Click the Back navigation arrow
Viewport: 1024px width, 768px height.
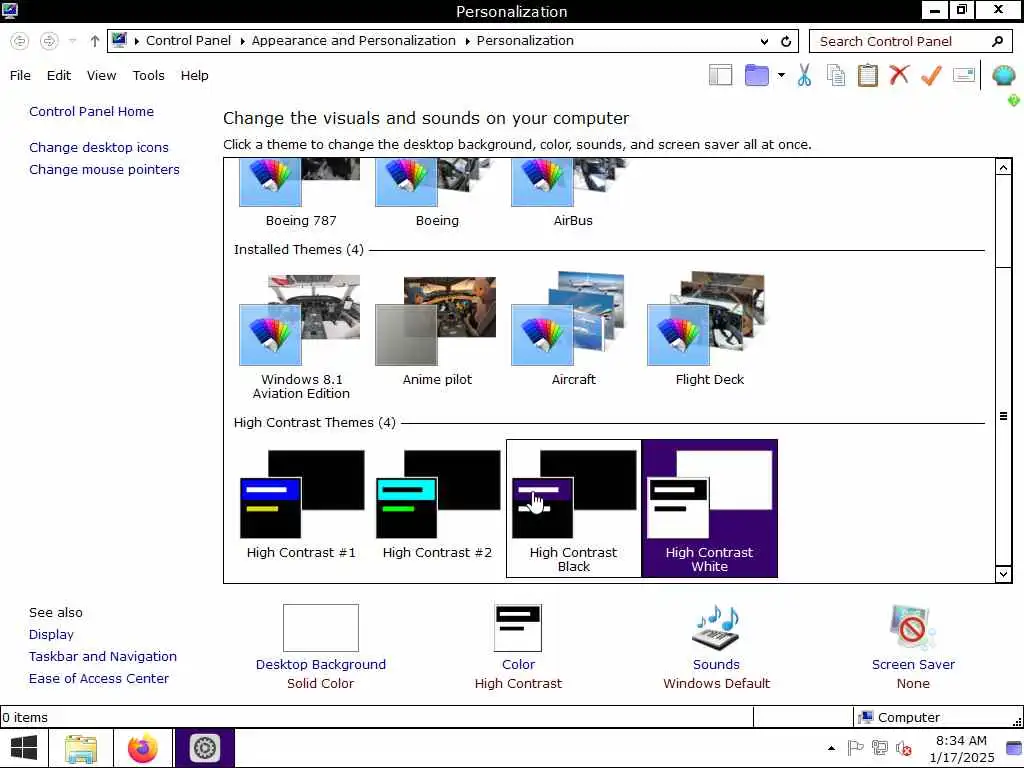tap(20, 41)
